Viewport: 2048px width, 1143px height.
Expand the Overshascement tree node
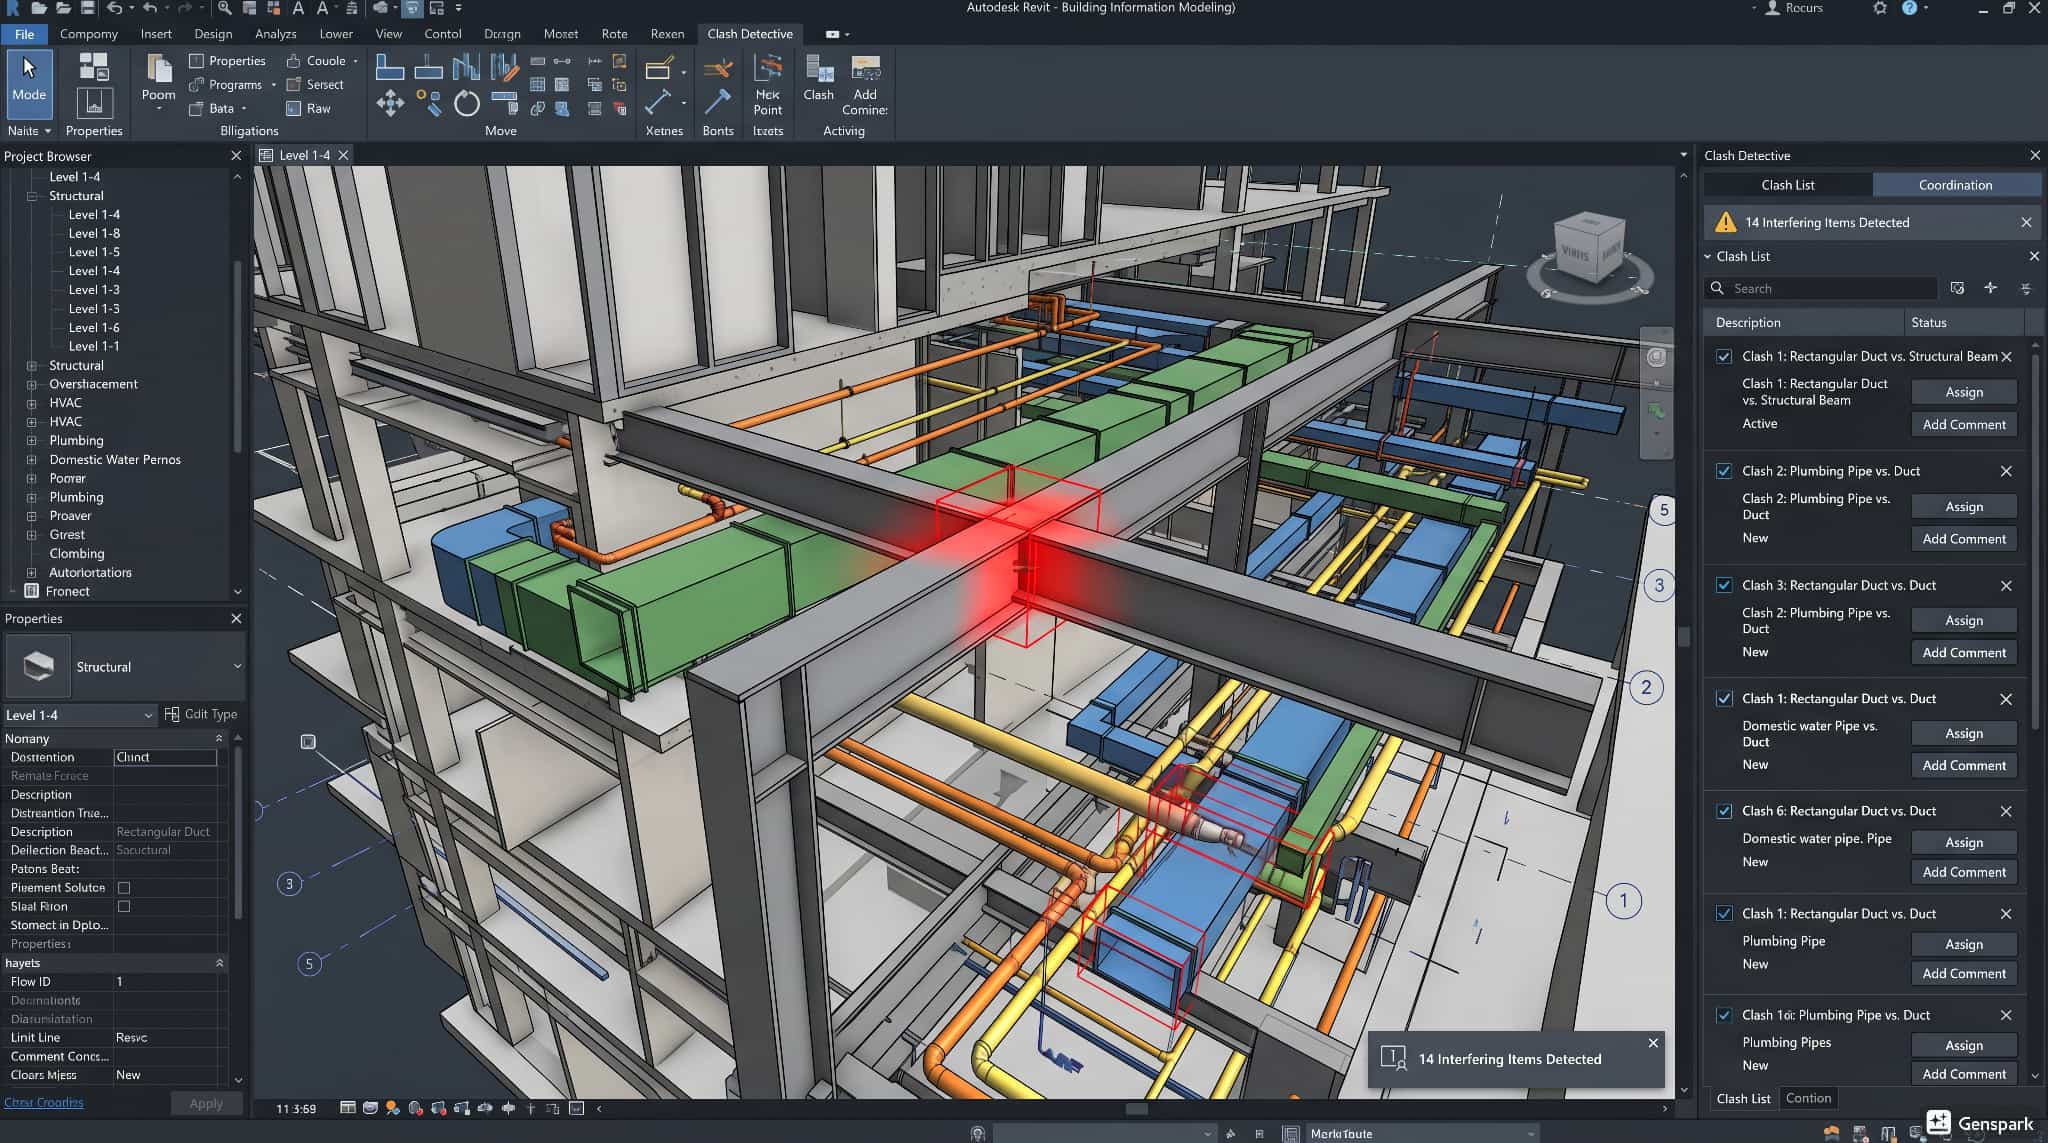pyautogui.click(x=31, y=384)
